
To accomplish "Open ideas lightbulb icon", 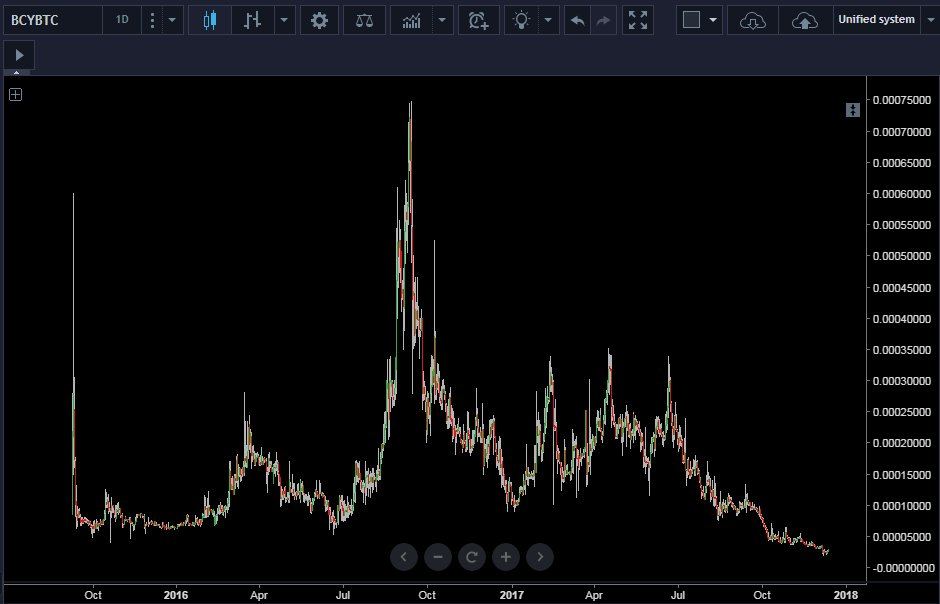I will [x=522, y=20].
